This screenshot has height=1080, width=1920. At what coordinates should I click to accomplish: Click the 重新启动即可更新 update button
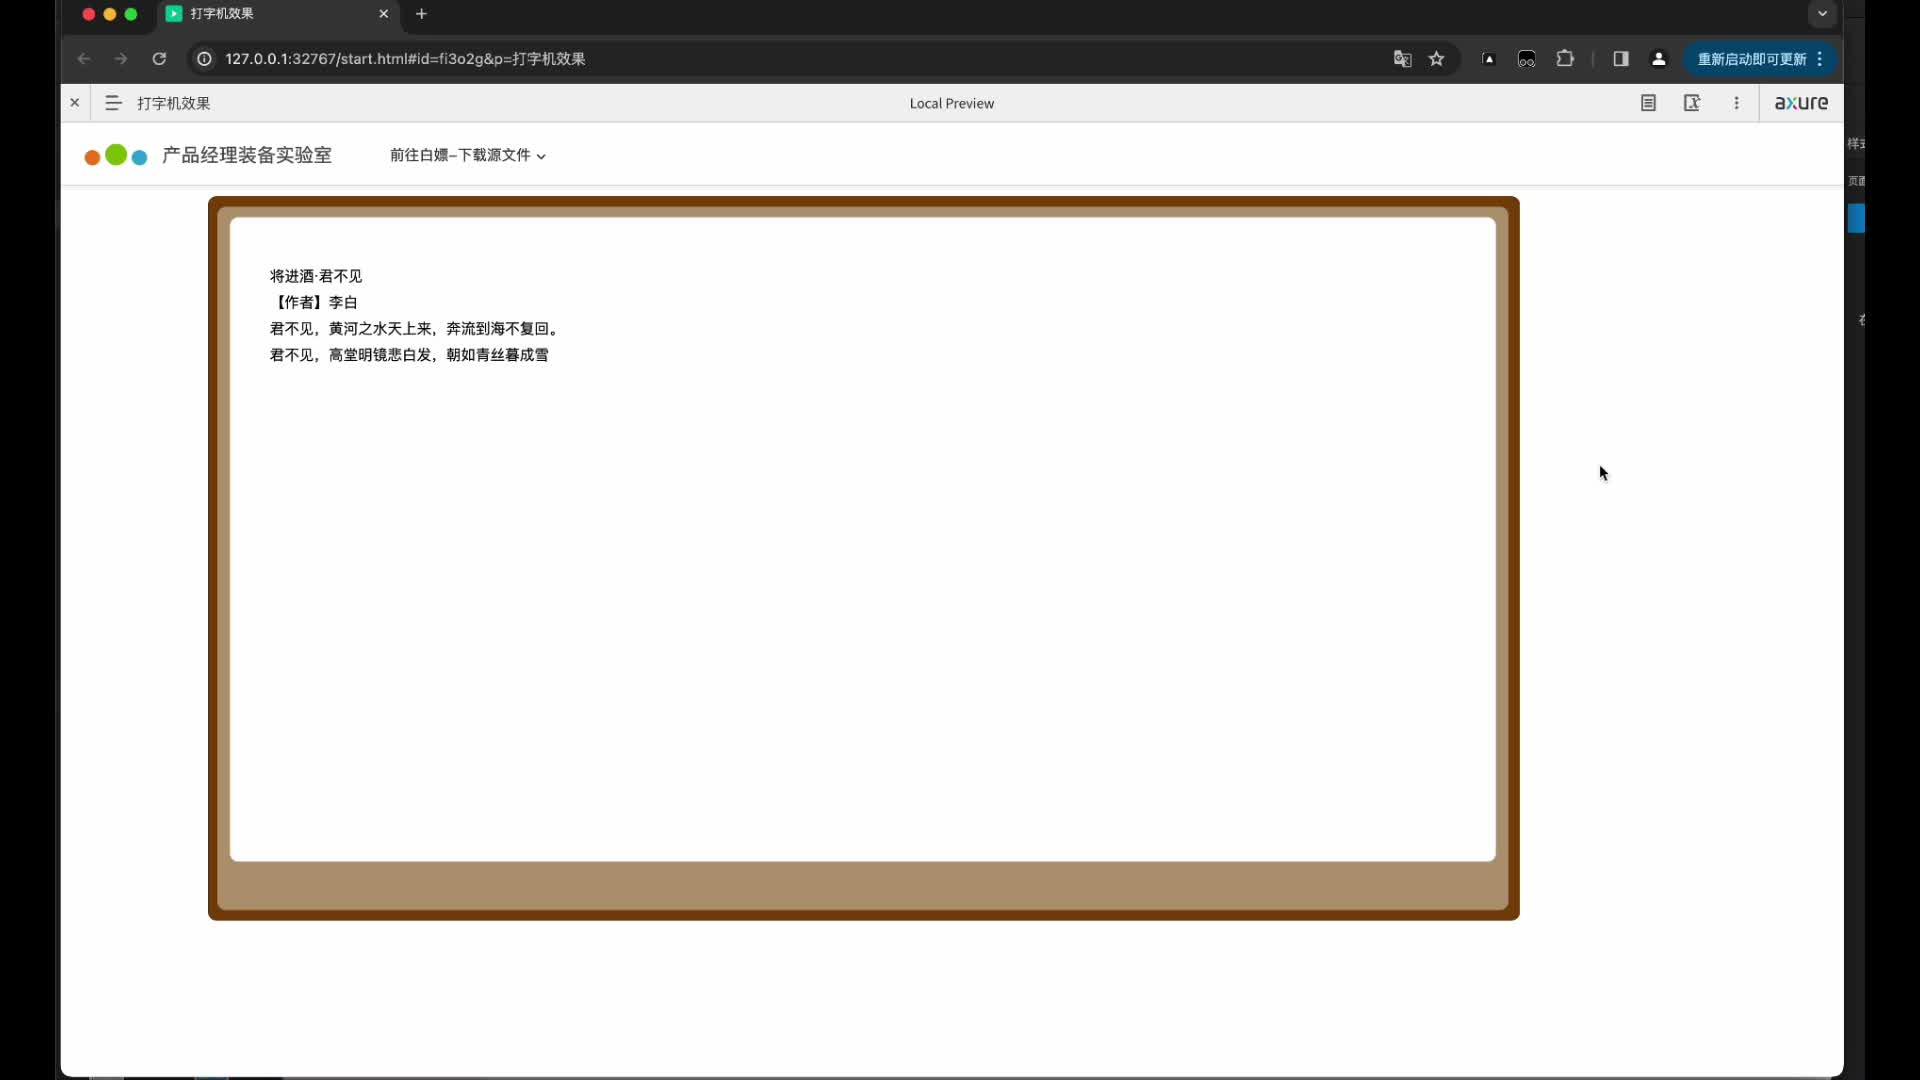pyautogui.click(x=1751, y=59)
